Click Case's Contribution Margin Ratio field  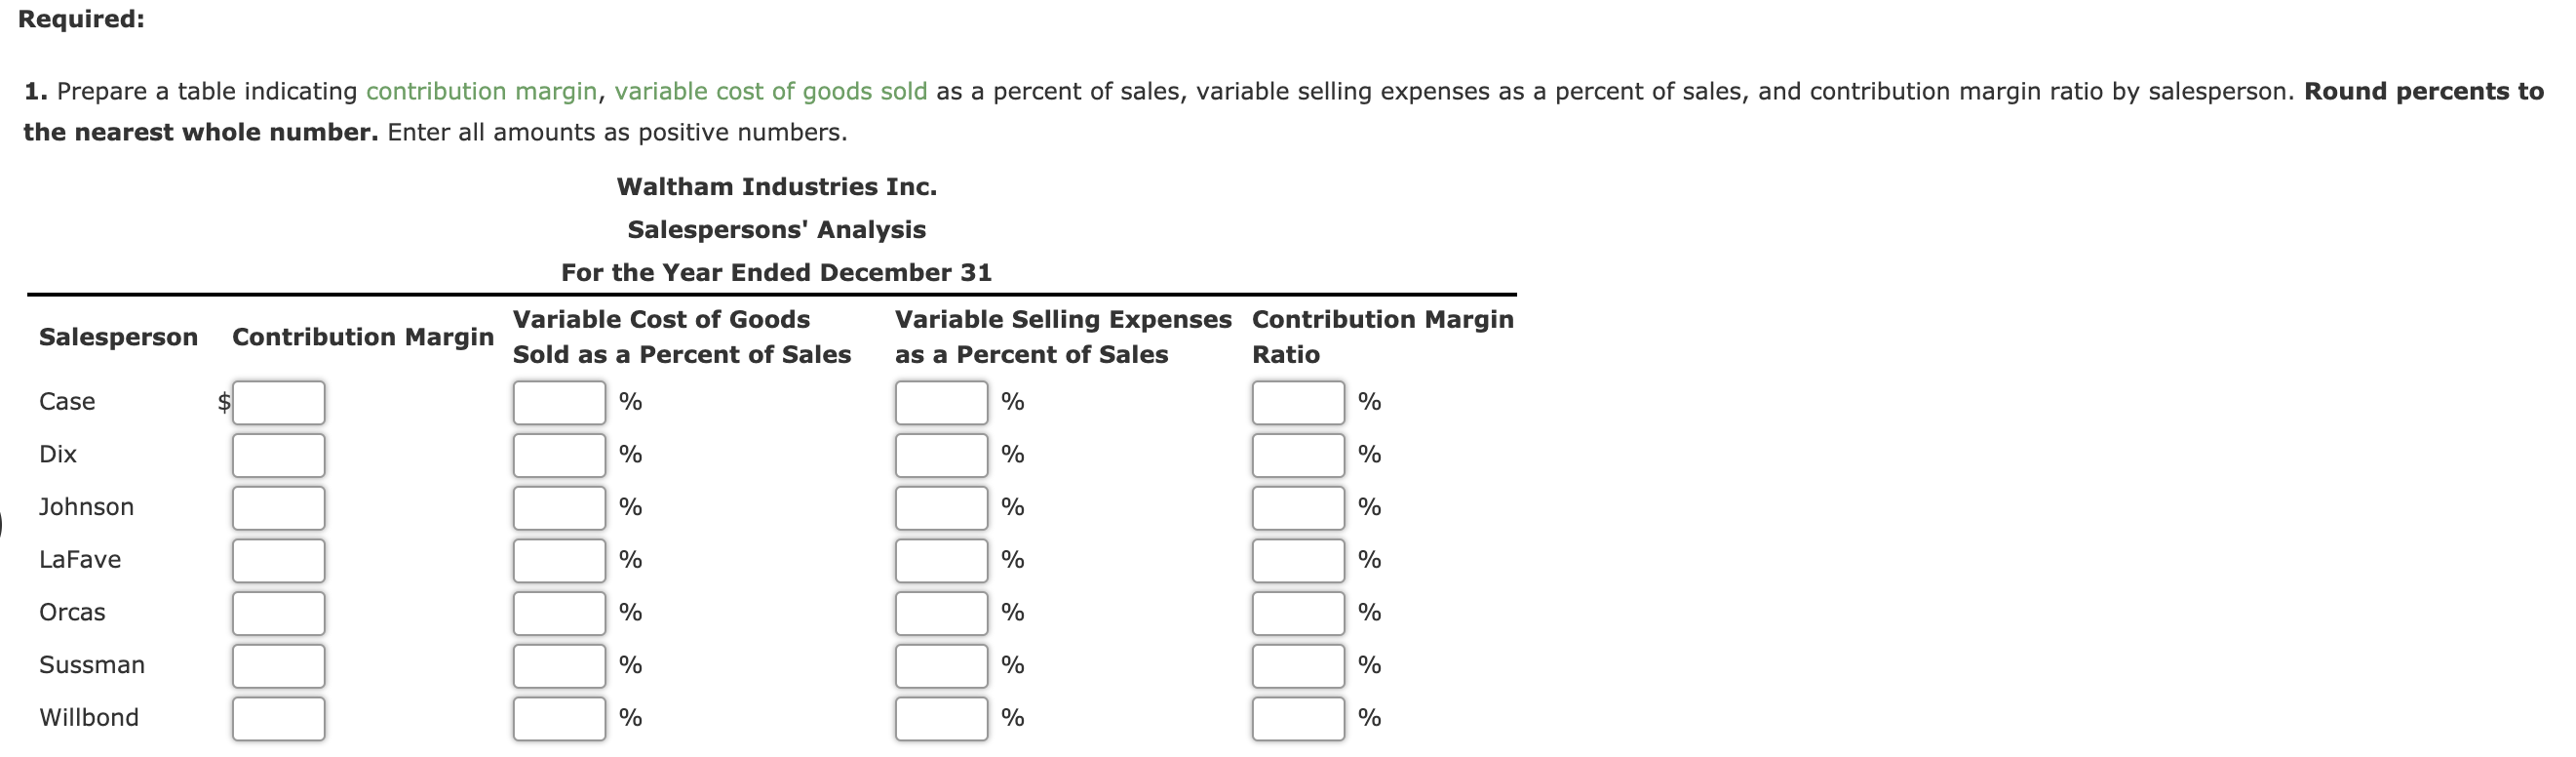(1298, 403)
